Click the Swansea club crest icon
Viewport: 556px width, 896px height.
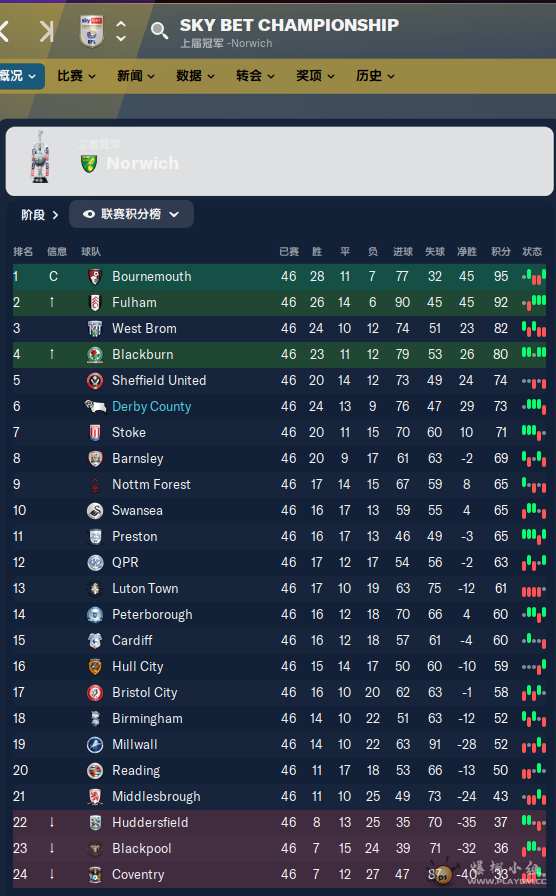[95, 511]
